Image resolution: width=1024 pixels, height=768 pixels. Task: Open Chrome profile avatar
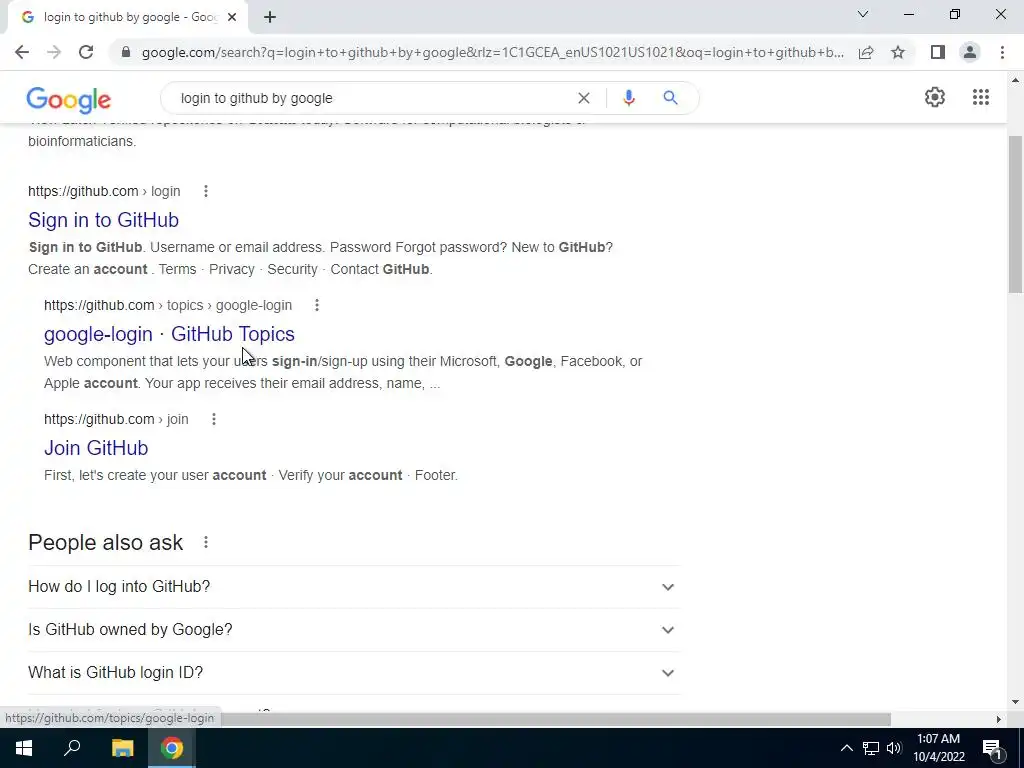(970, 52)
